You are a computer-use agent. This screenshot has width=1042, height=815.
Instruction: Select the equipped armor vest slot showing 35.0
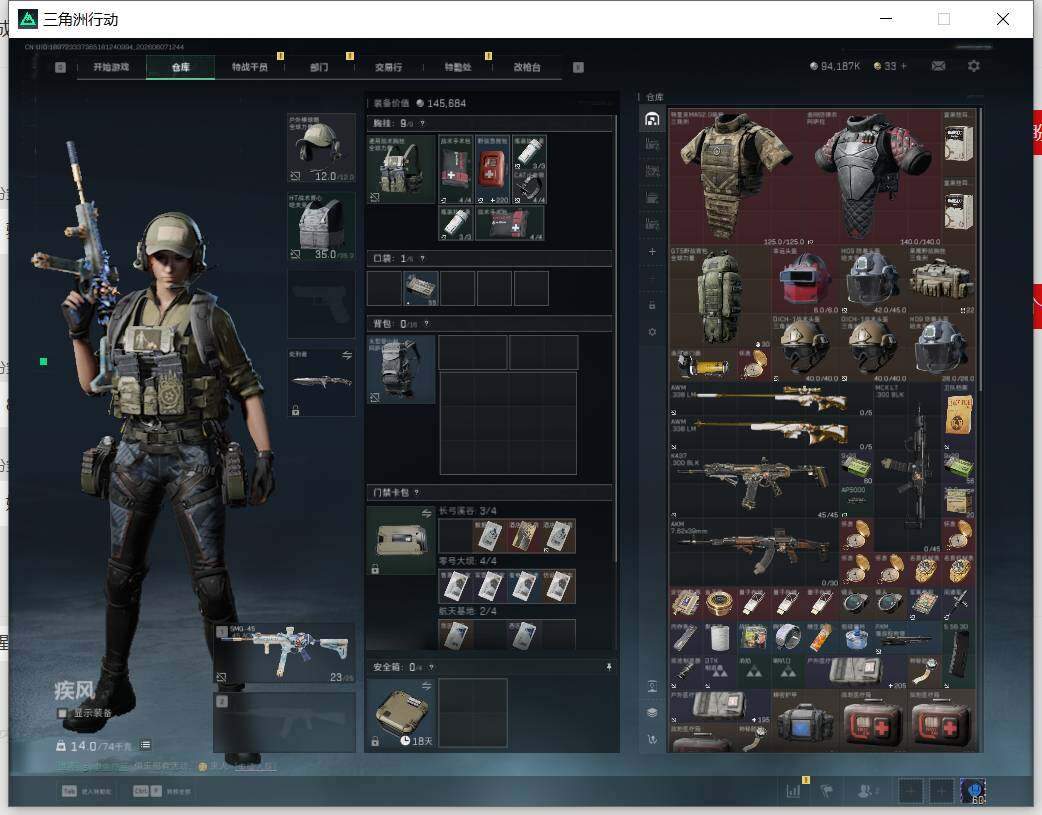pos(321,226)
